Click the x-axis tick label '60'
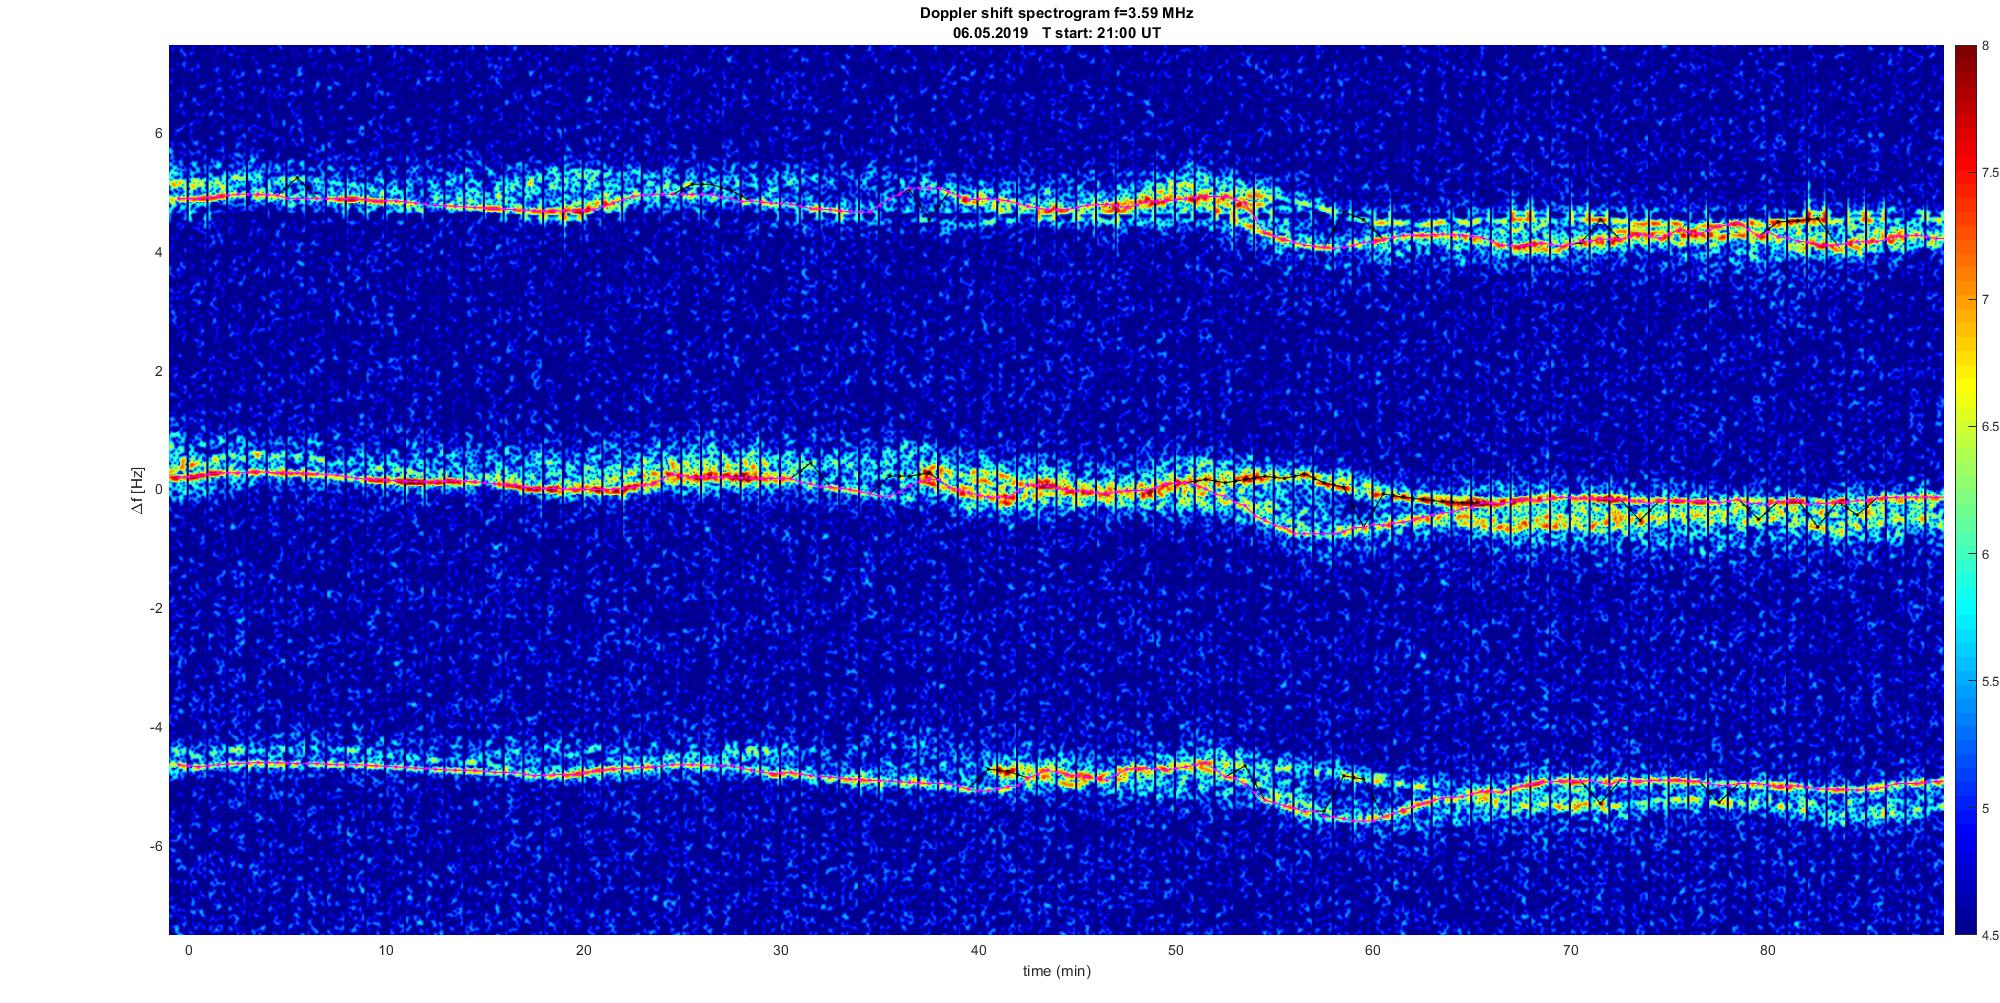2000x1003 pixels. (x=1373, y=951)
